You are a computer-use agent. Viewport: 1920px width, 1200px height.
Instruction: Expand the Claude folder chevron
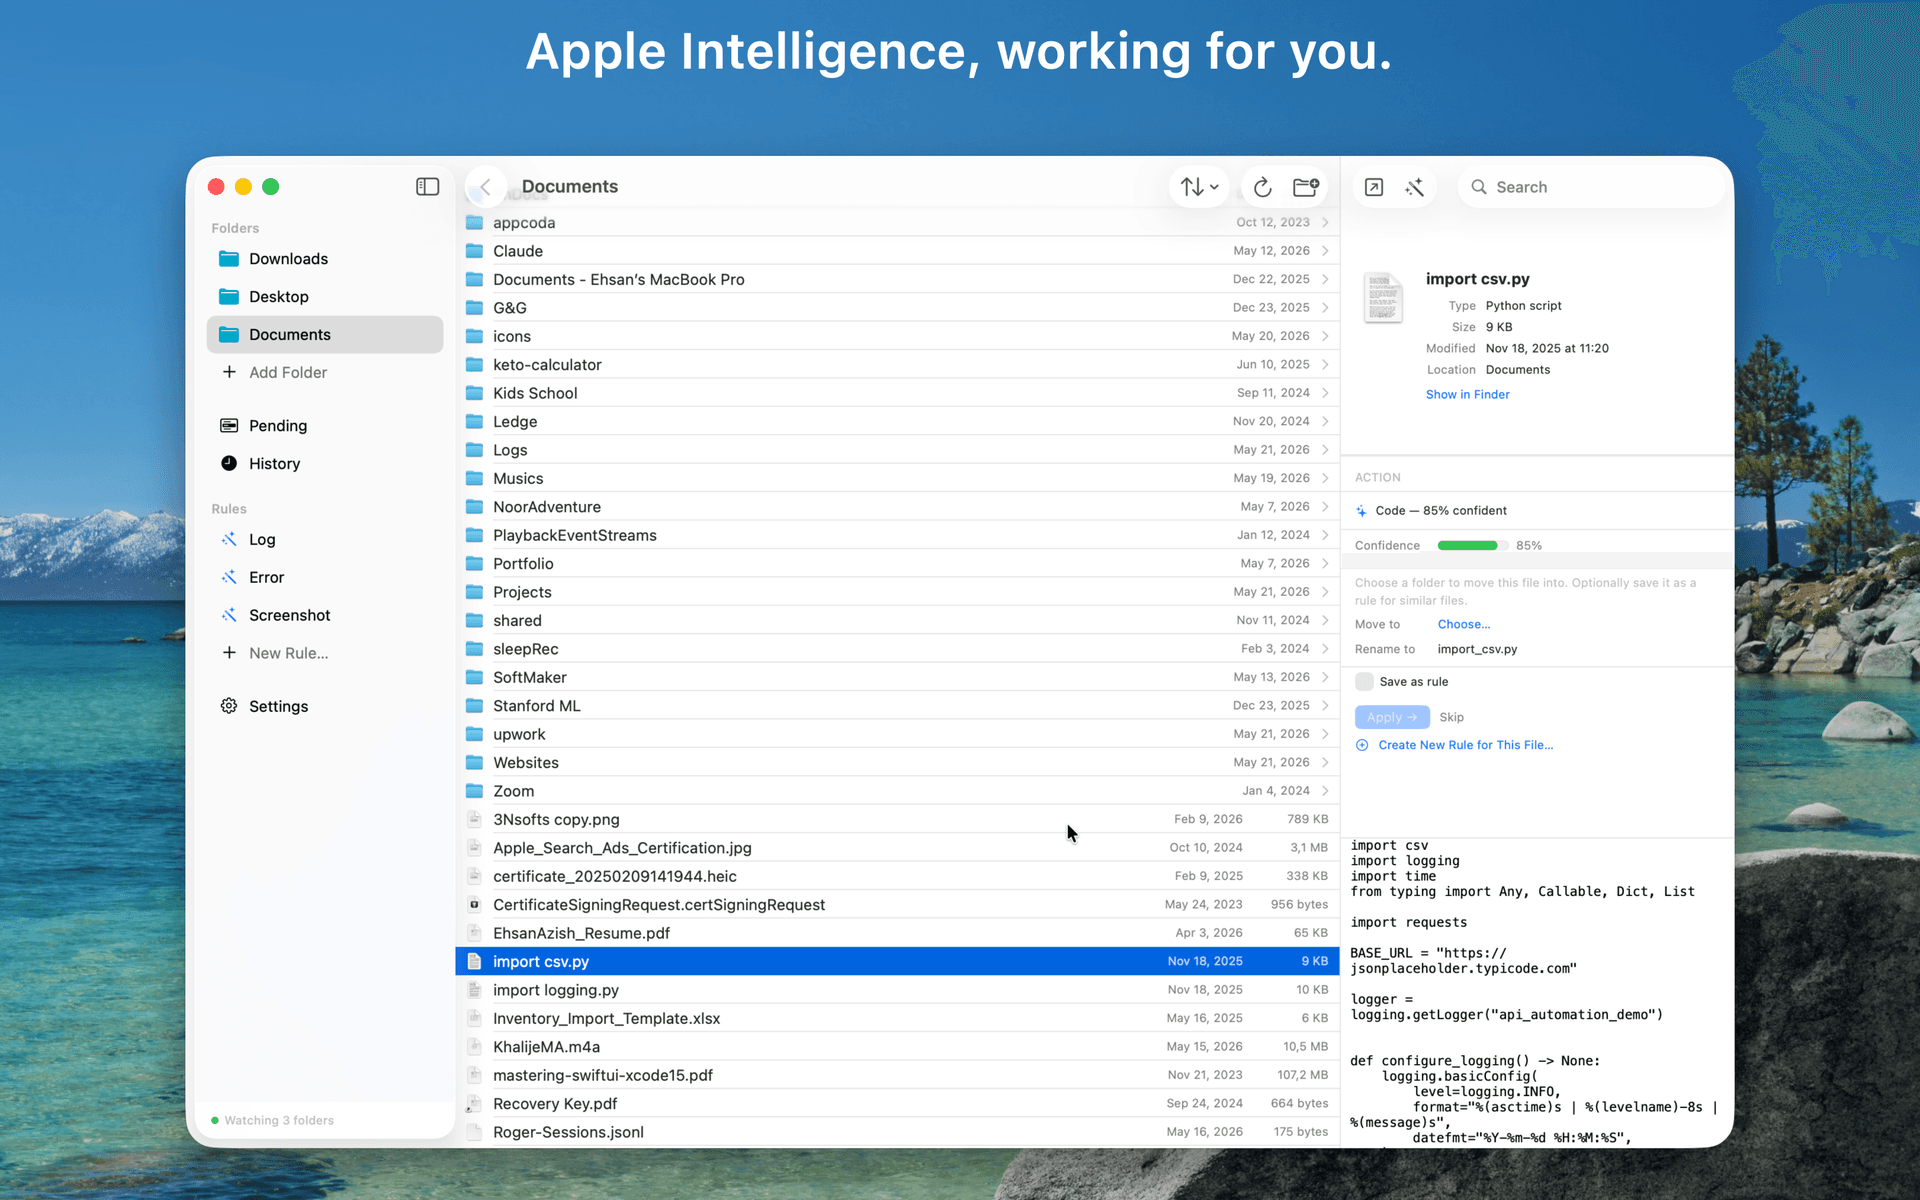tap(1325, 251)
